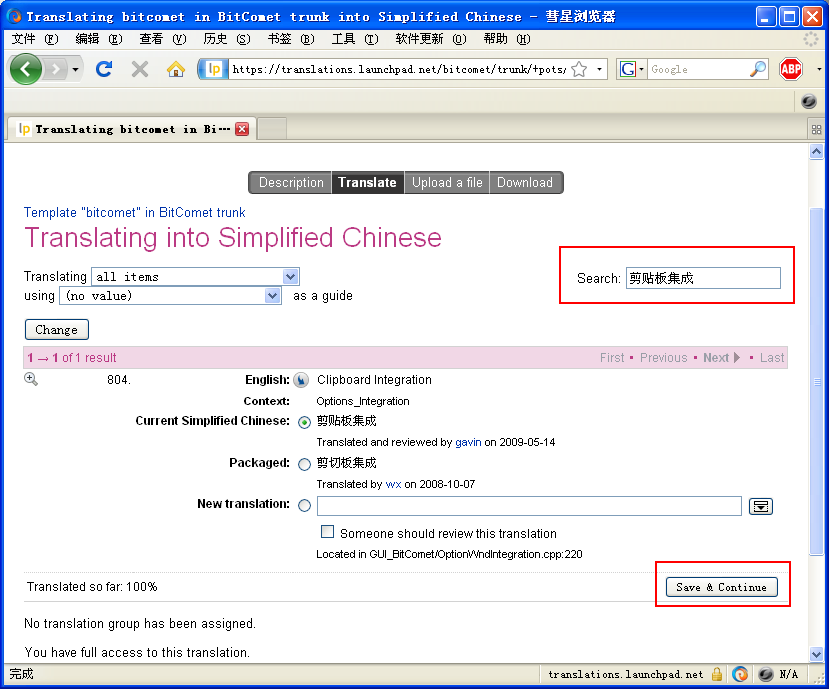This screenshot has height=689, width=829.
Task: Select the Packaged translation radio button
Action: (x=304, y=464)
